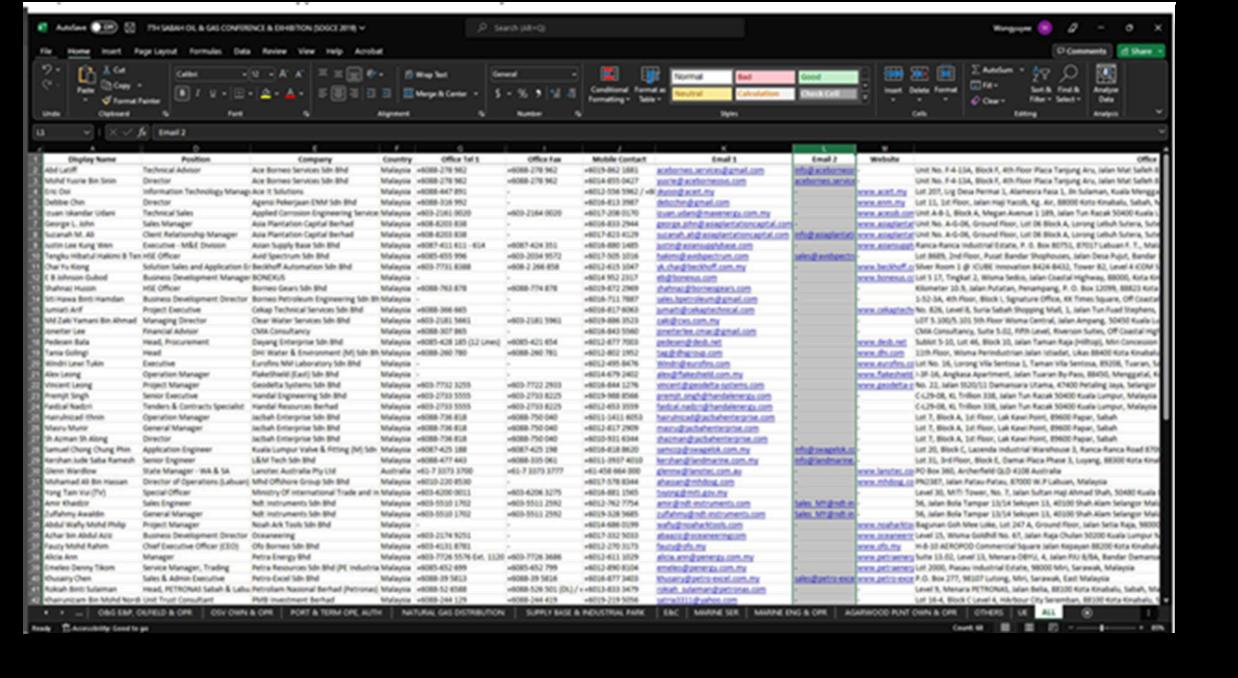Click the green Share button

pos(1140,51)
